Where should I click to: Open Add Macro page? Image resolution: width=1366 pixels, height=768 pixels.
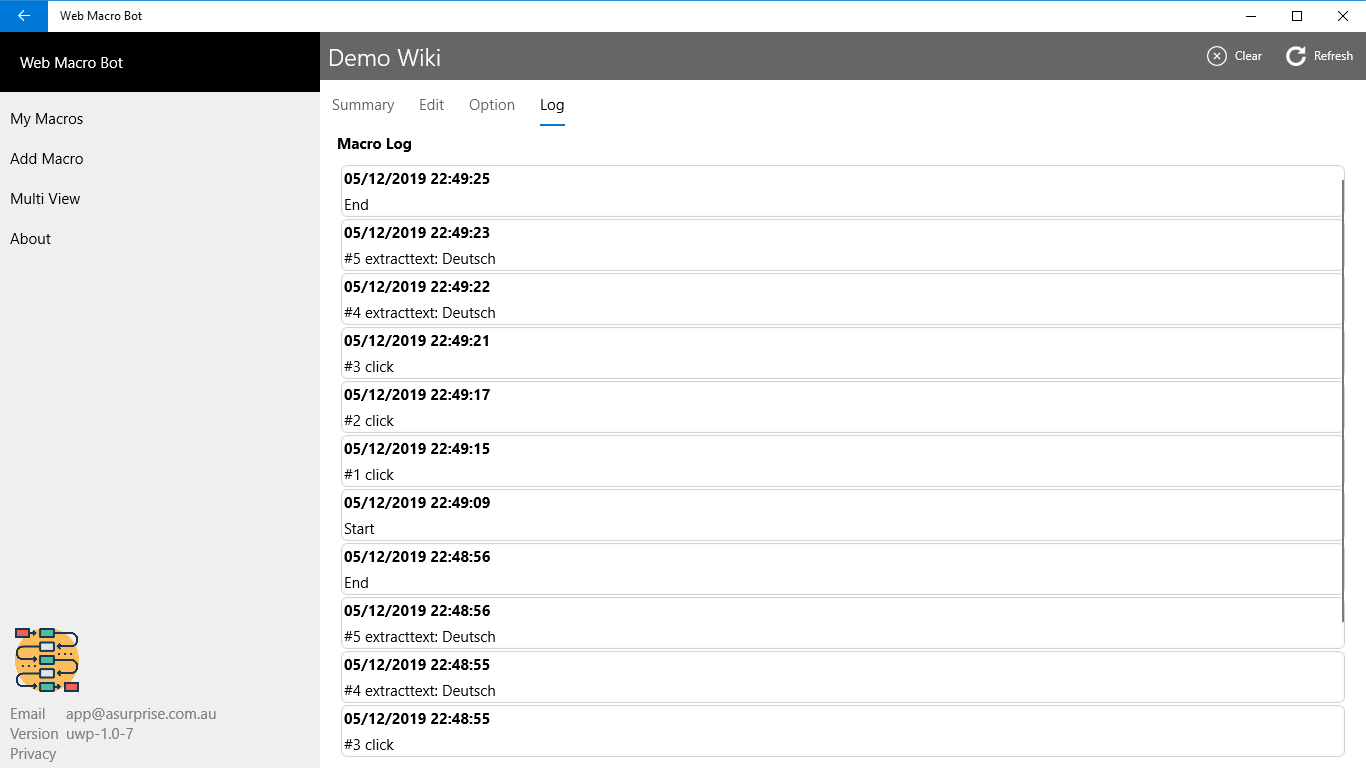[47, 159]
